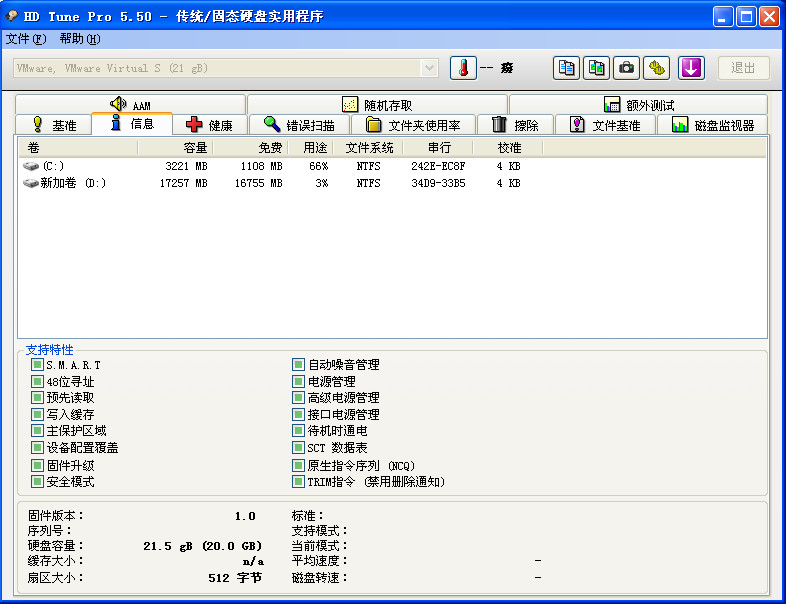Sort by the 免费 column header

coord(251,148)
